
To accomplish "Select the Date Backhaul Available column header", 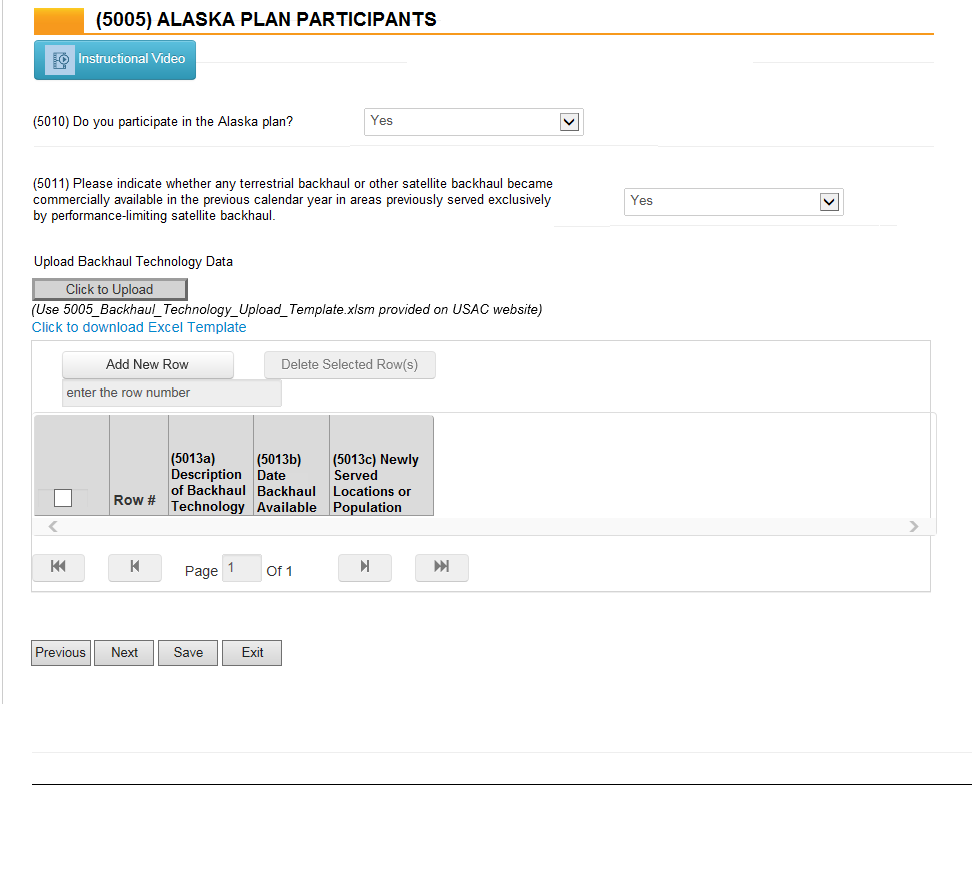I will (x=291, y=466).
